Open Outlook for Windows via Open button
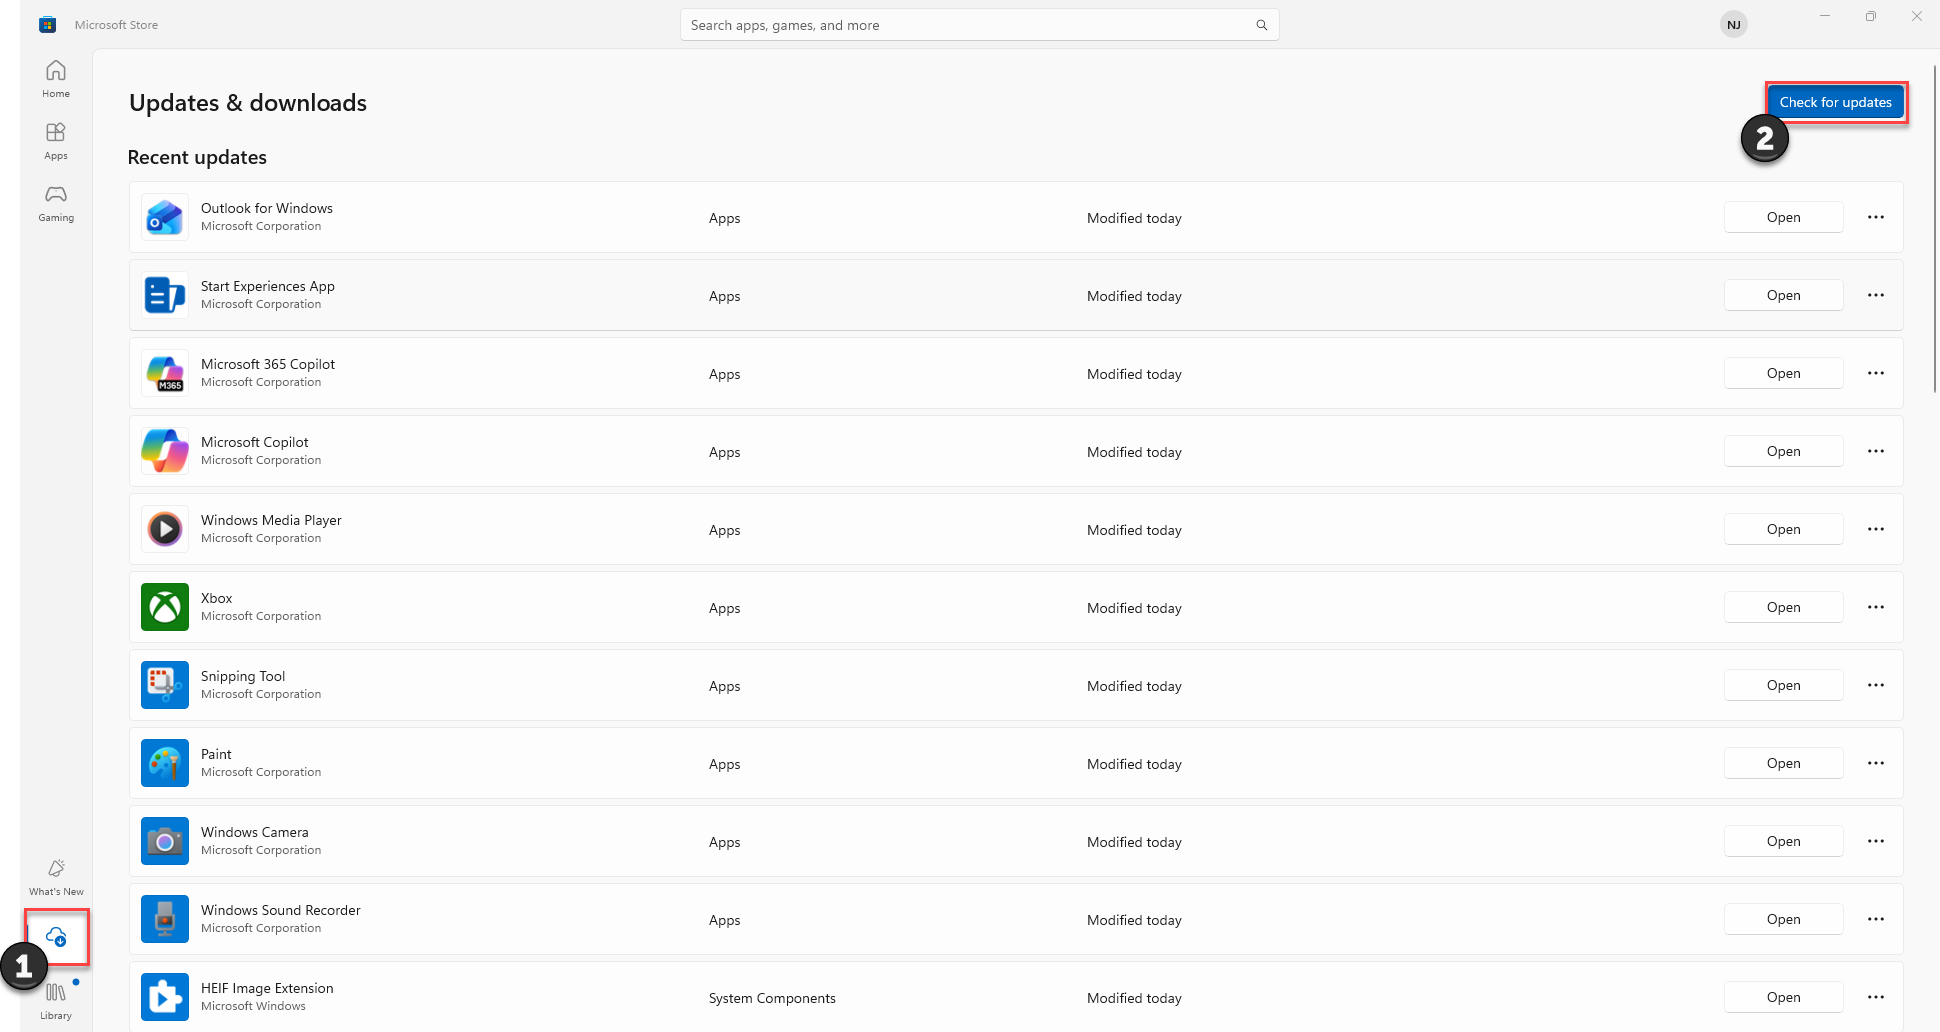Image resolution: width=1940 pixels, height=1032 pixels. 1783,217
